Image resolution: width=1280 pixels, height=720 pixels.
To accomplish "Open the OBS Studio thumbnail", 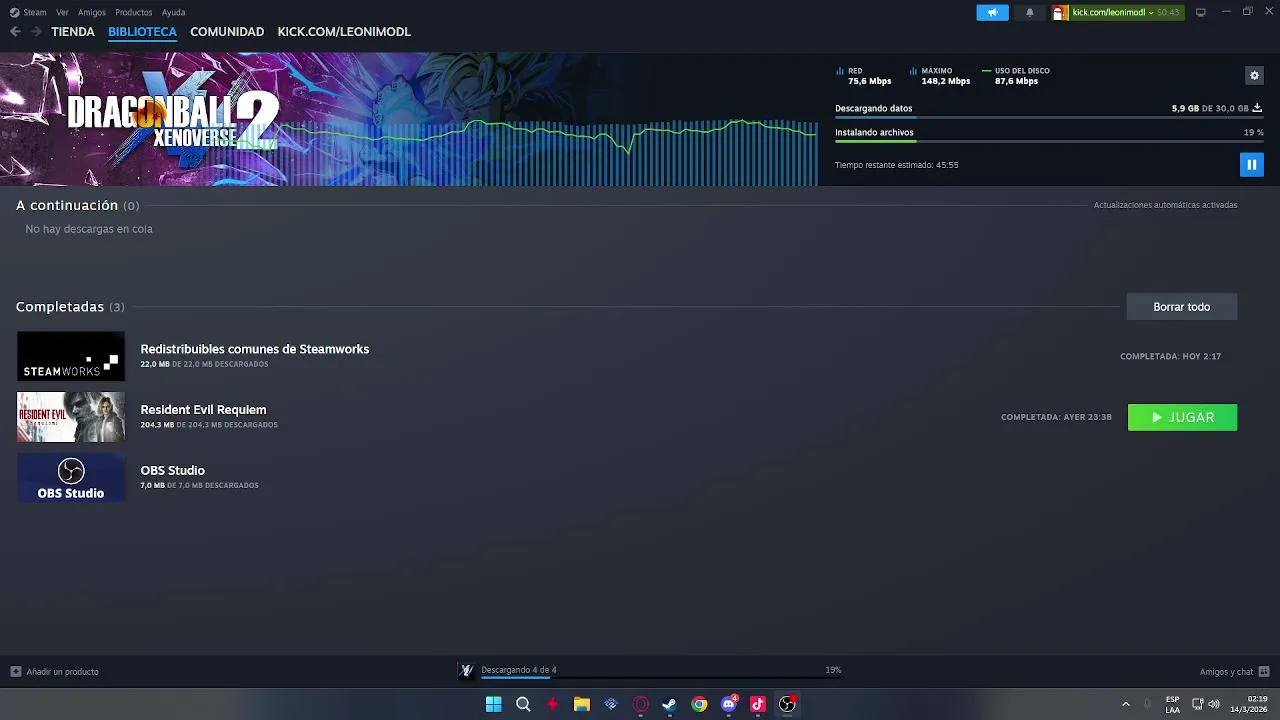I will (x=71, y=478).
